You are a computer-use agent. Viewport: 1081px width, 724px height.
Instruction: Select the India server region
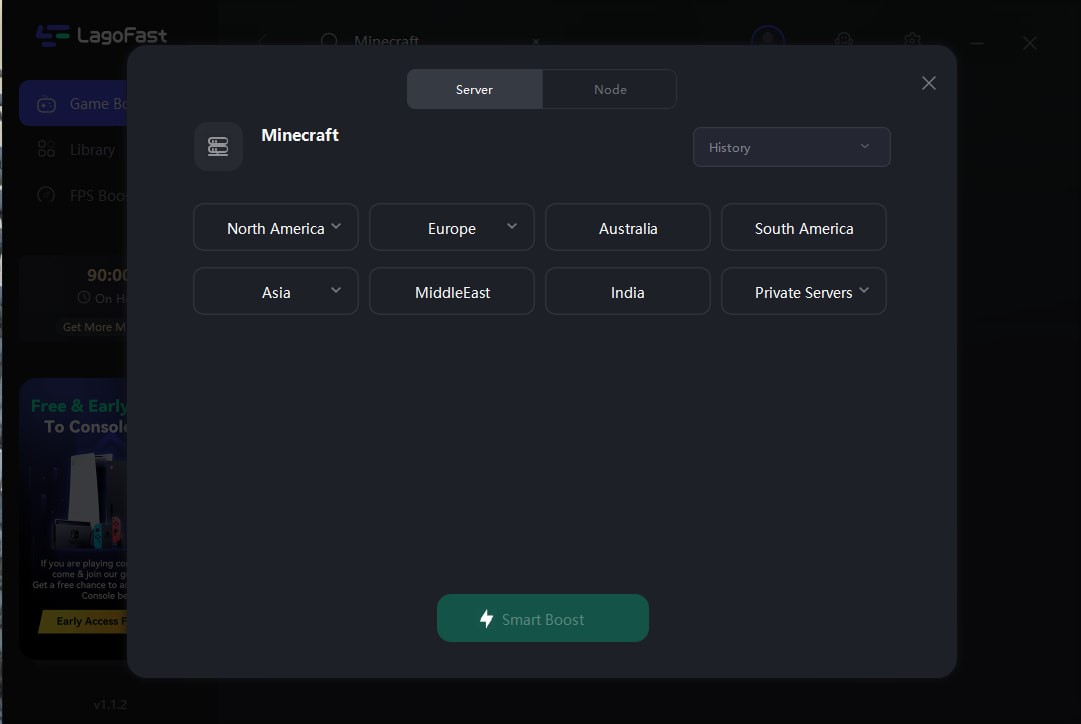[x=628, y=292]
